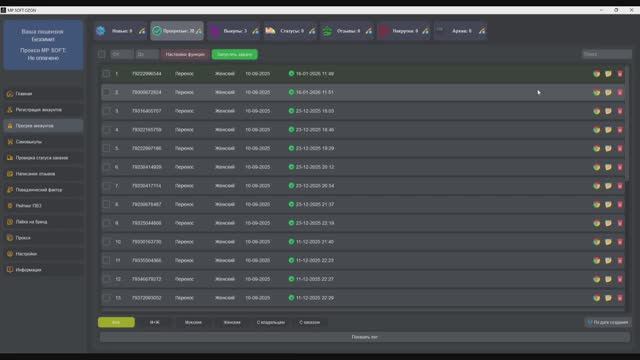This screenshot has height=360, width=640.
Task: Switch to the Отзывы tab
Action: click(347, 31)
